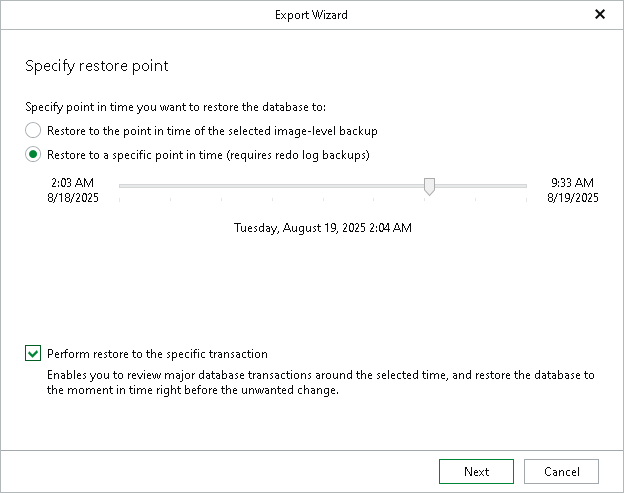
Task: Click the transaction restore description text
Action: pos(321,382)
